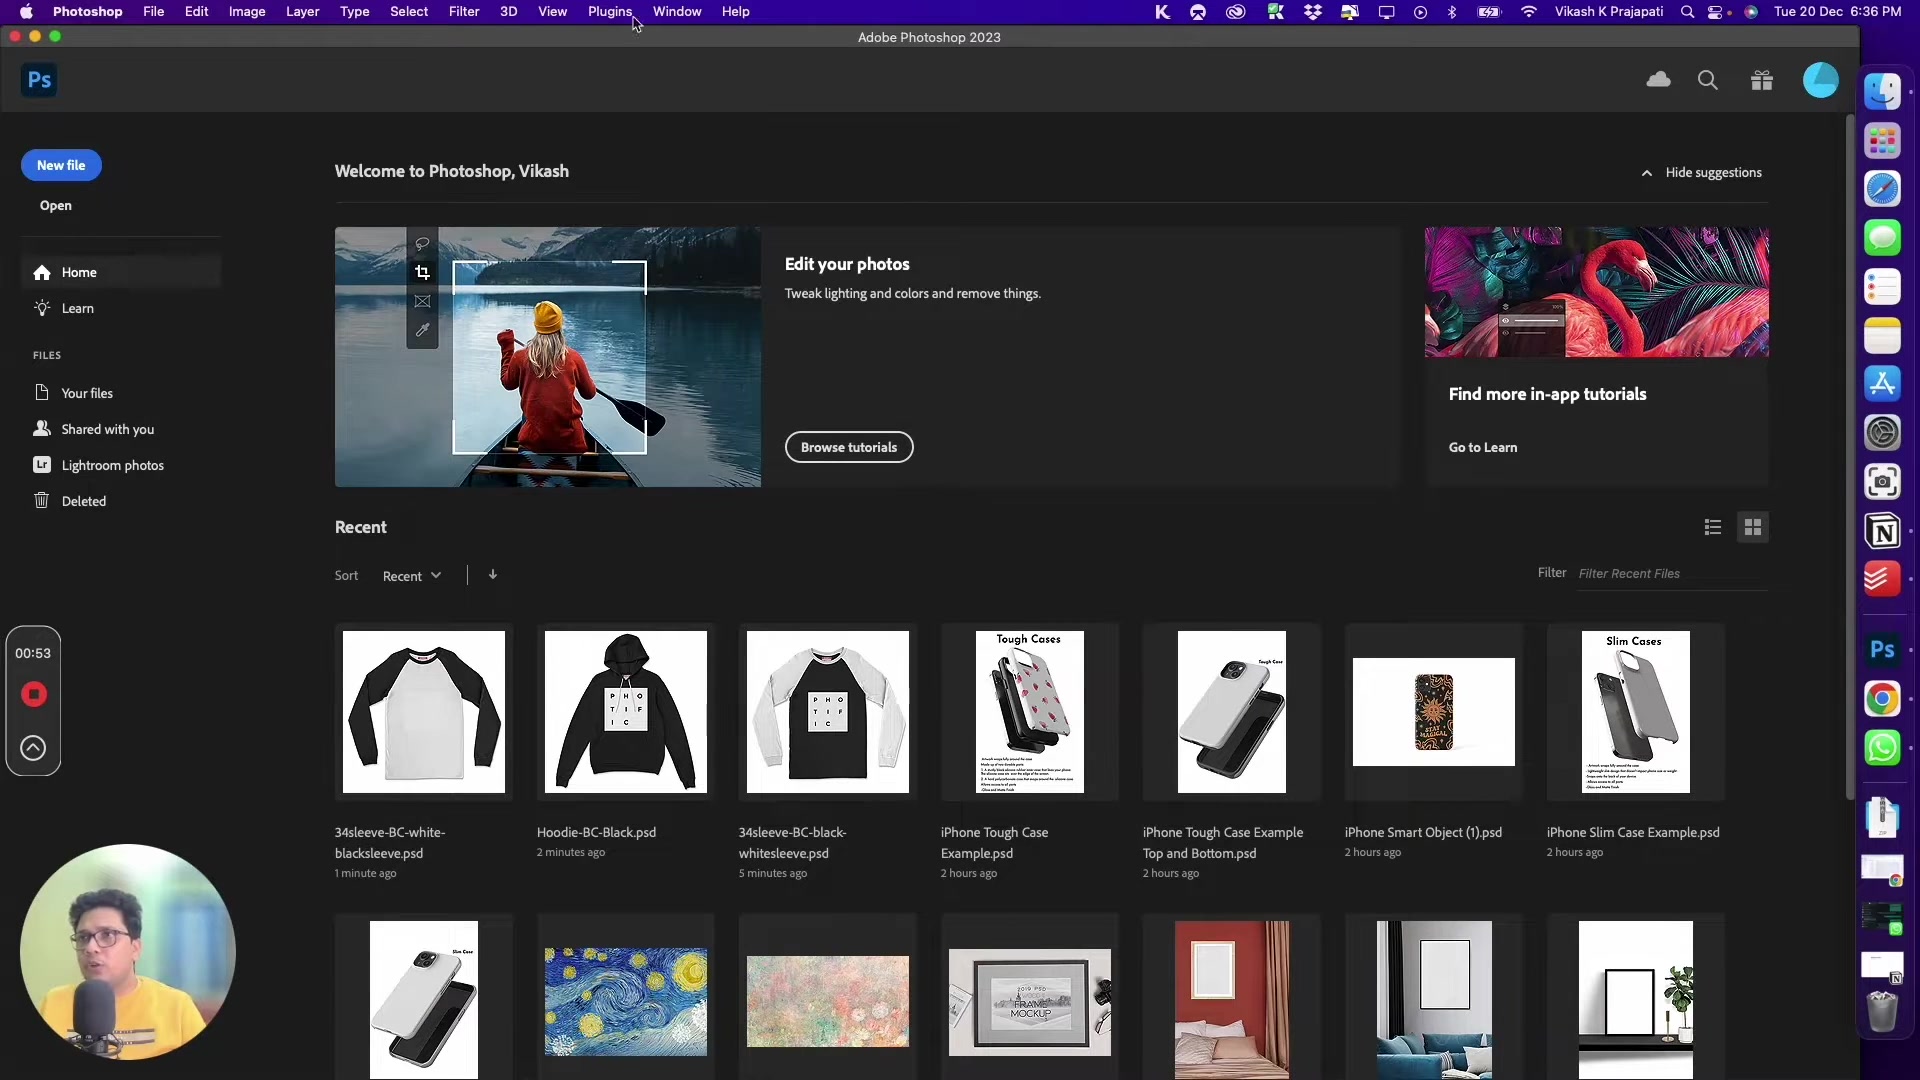Open the Sort Recent dropdown

(x=411, y=575)
